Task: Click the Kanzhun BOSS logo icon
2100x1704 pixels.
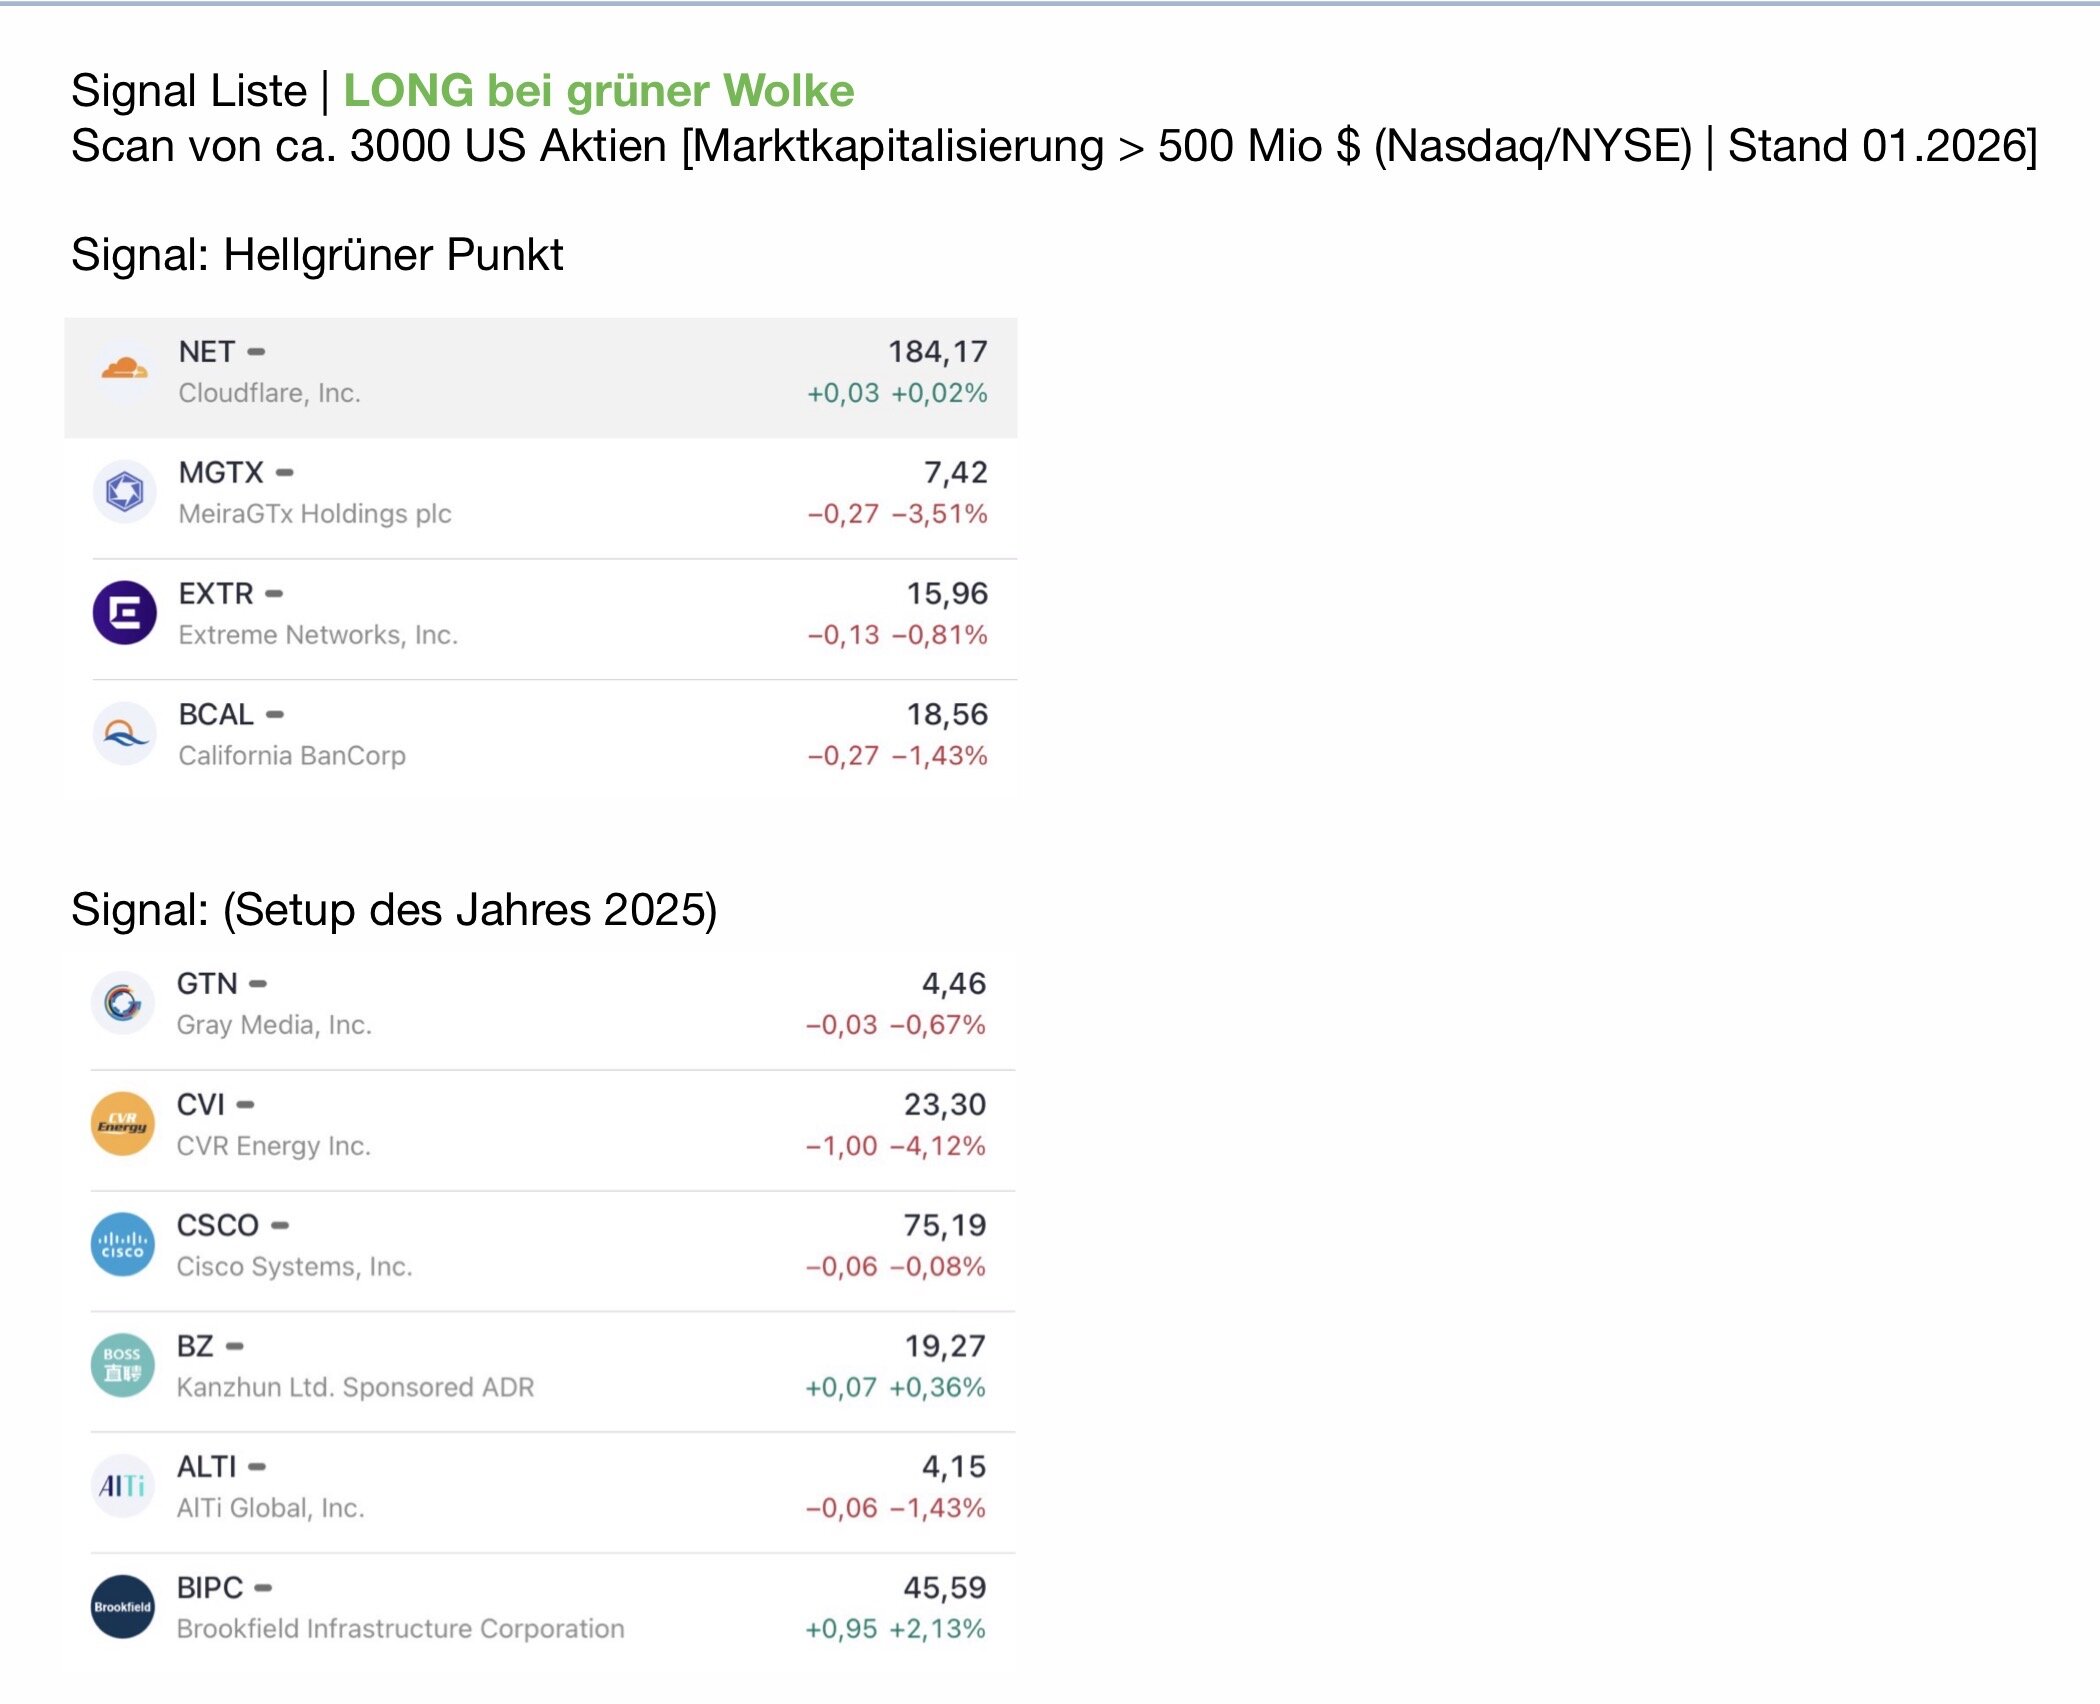Action: point(122,1366)
